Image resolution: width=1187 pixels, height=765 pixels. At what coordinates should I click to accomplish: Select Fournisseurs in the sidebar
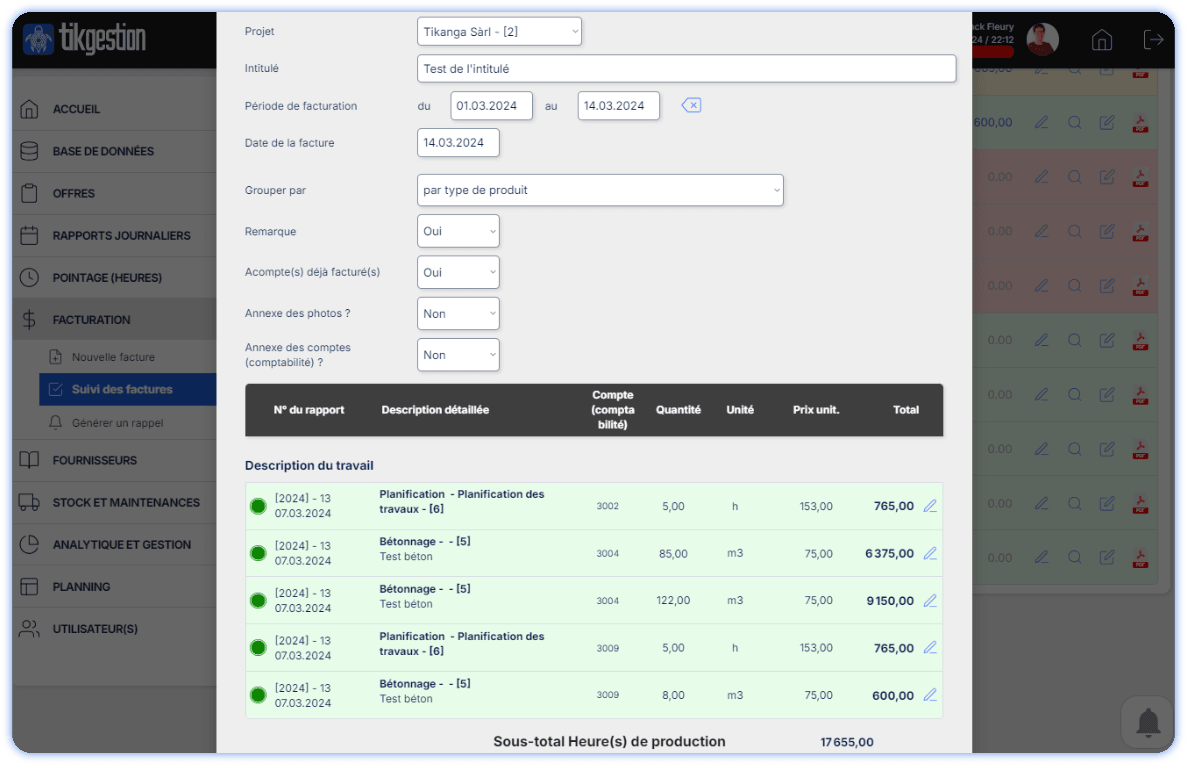tap(95, 461)
